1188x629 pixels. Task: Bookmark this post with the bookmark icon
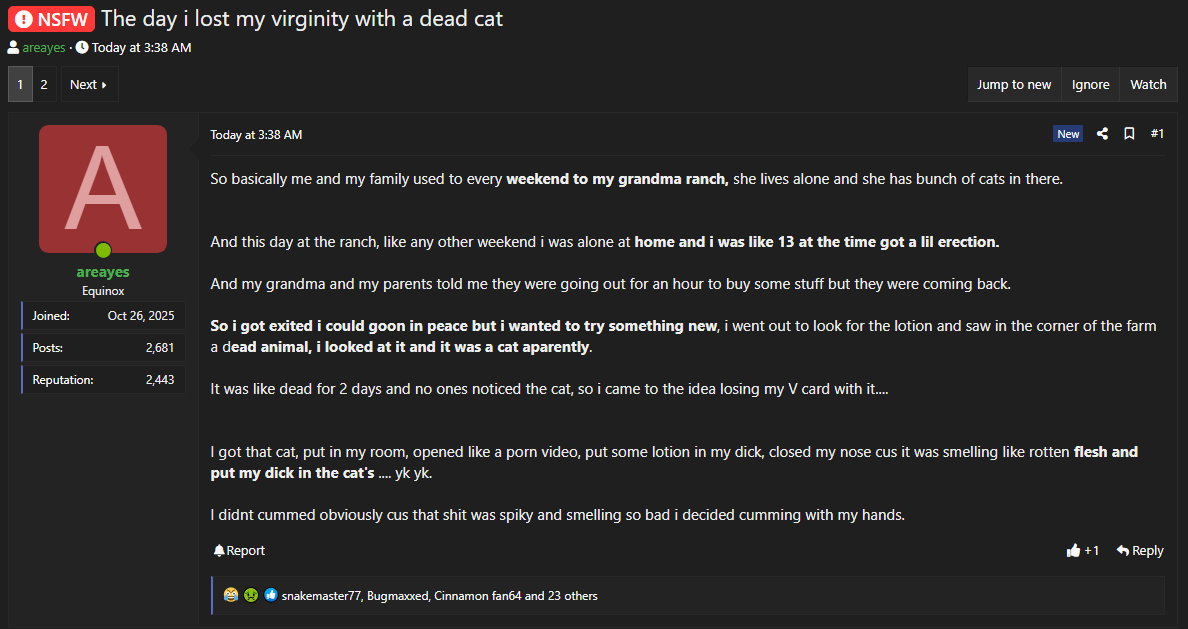pyautogui.click(x=1129, y=134)
